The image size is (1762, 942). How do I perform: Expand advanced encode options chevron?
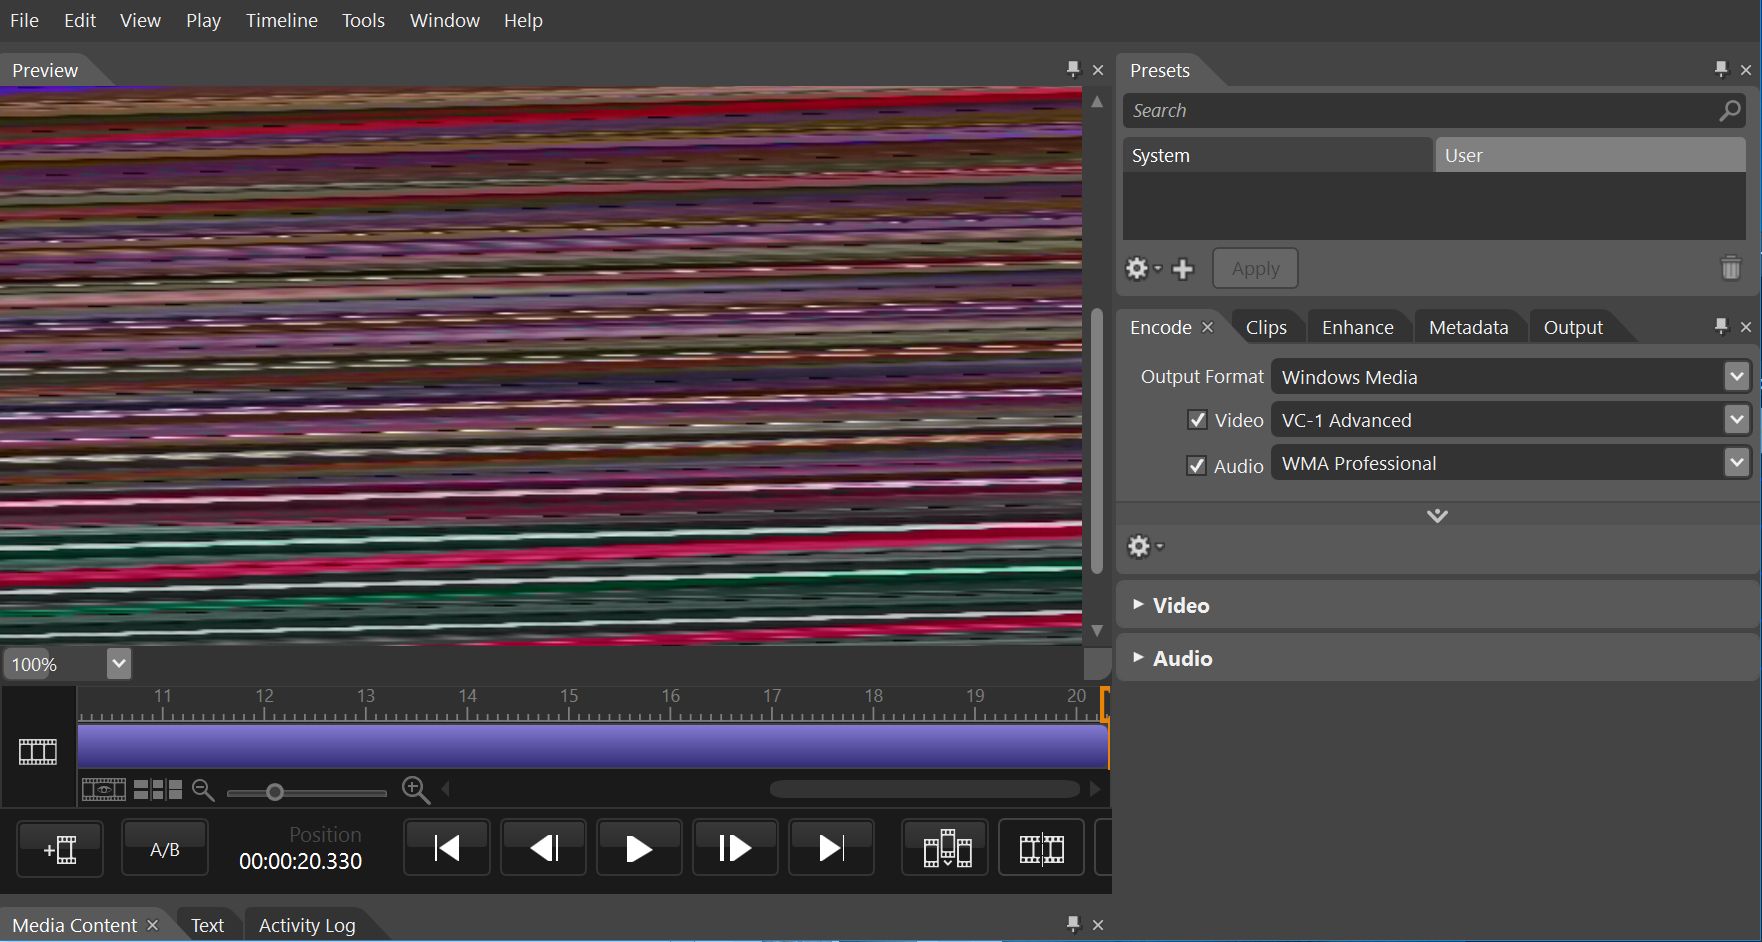coord(1437,516)
